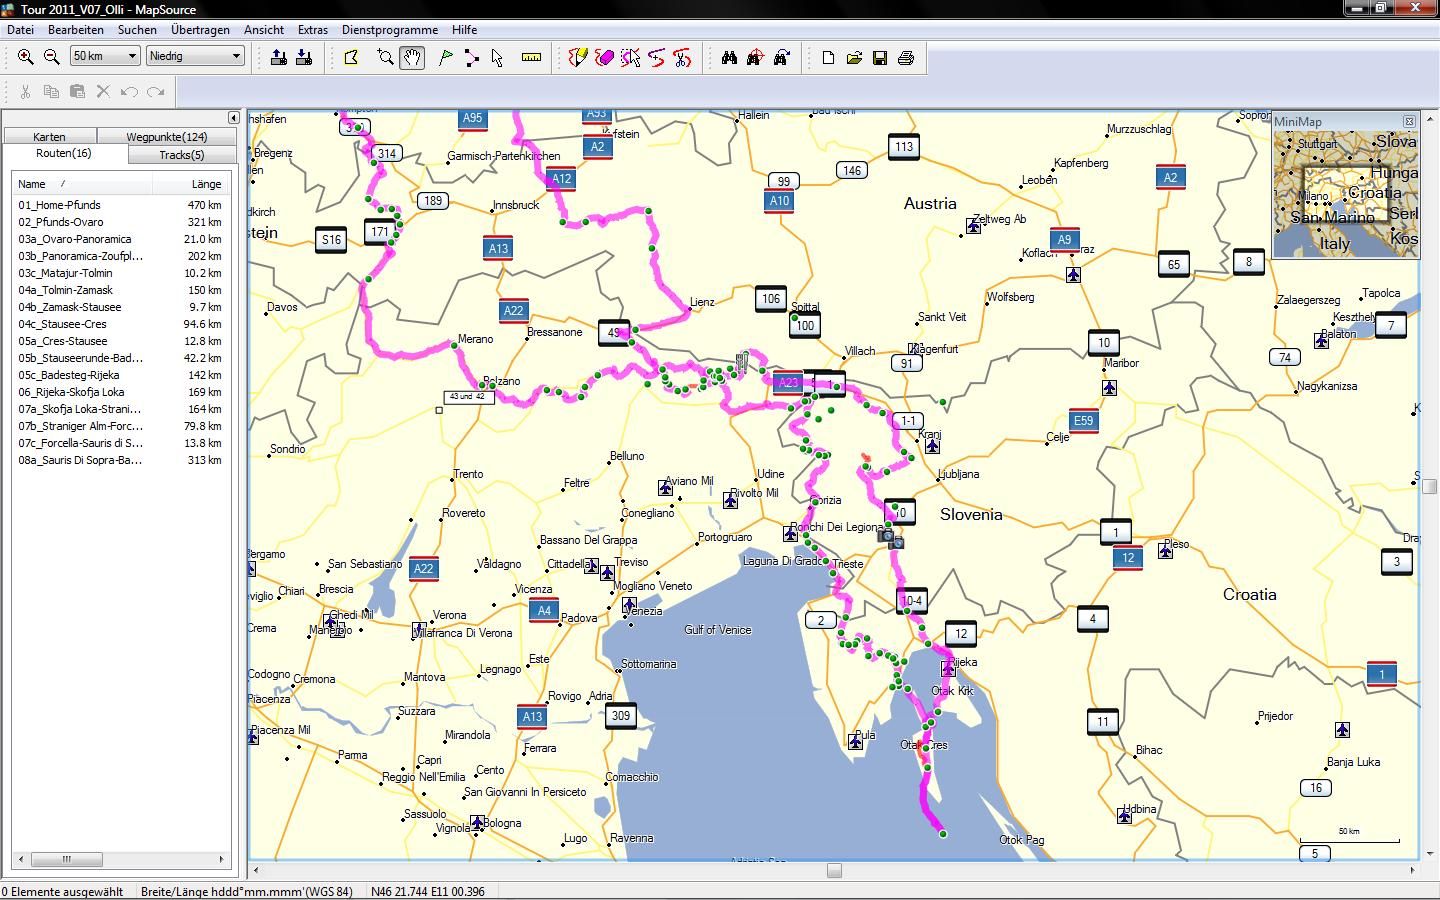1440x900 pixels.
Task: Click the zoom in magnifier icon
Action: click(26, 58)
